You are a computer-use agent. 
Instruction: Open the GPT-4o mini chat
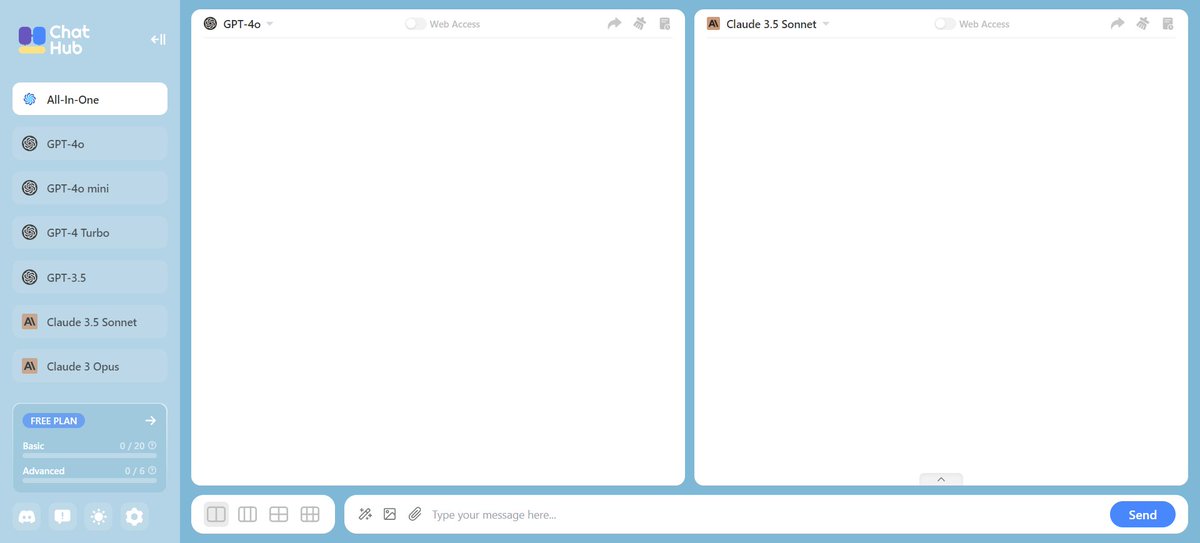90,188
